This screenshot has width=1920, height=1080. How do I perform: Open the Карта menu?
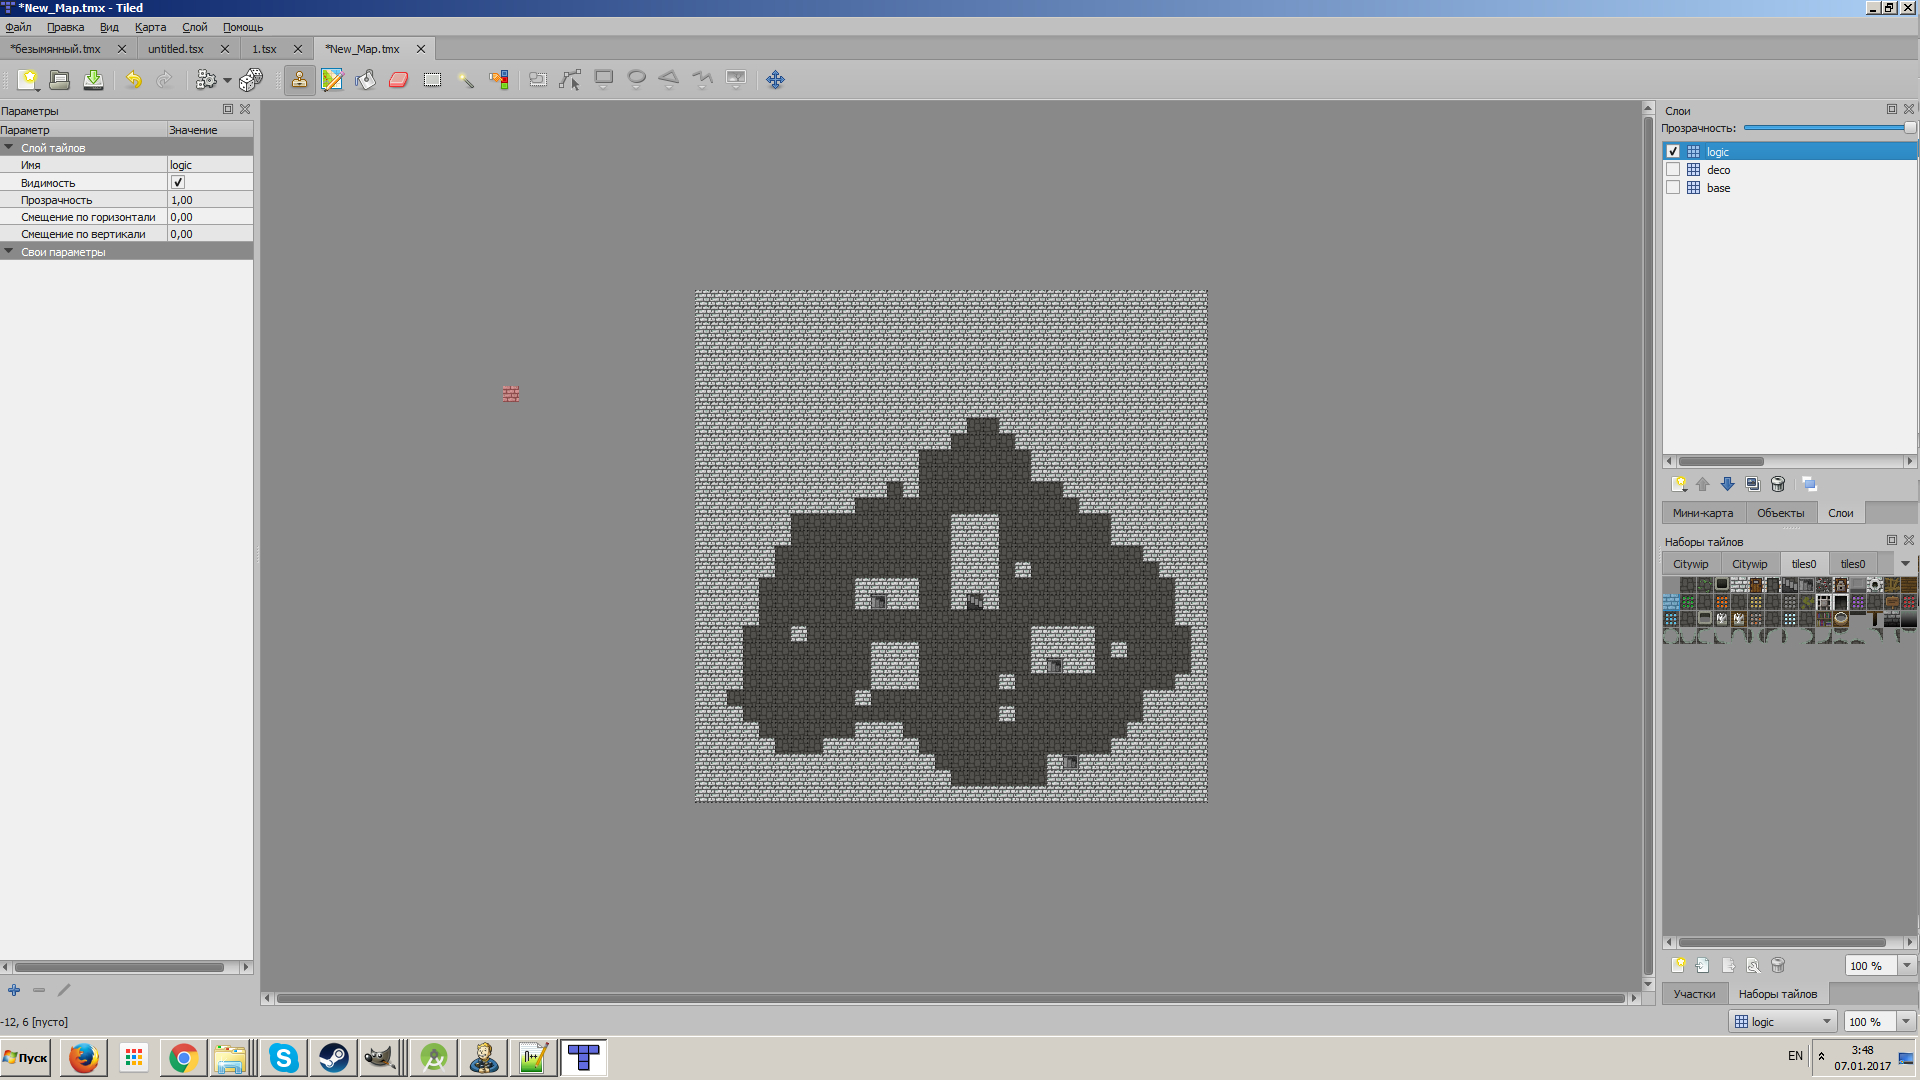150,27
